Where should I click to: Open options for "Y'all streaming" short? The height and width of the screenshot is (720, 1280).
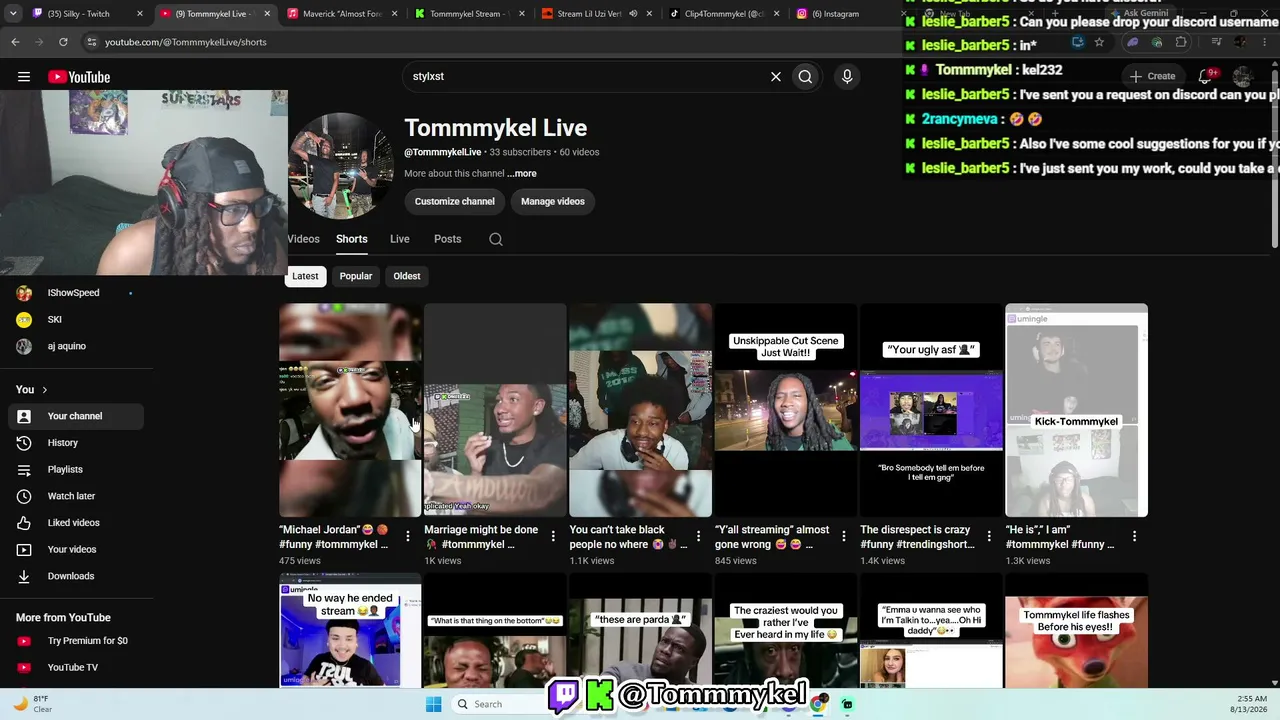click(843, 537)
